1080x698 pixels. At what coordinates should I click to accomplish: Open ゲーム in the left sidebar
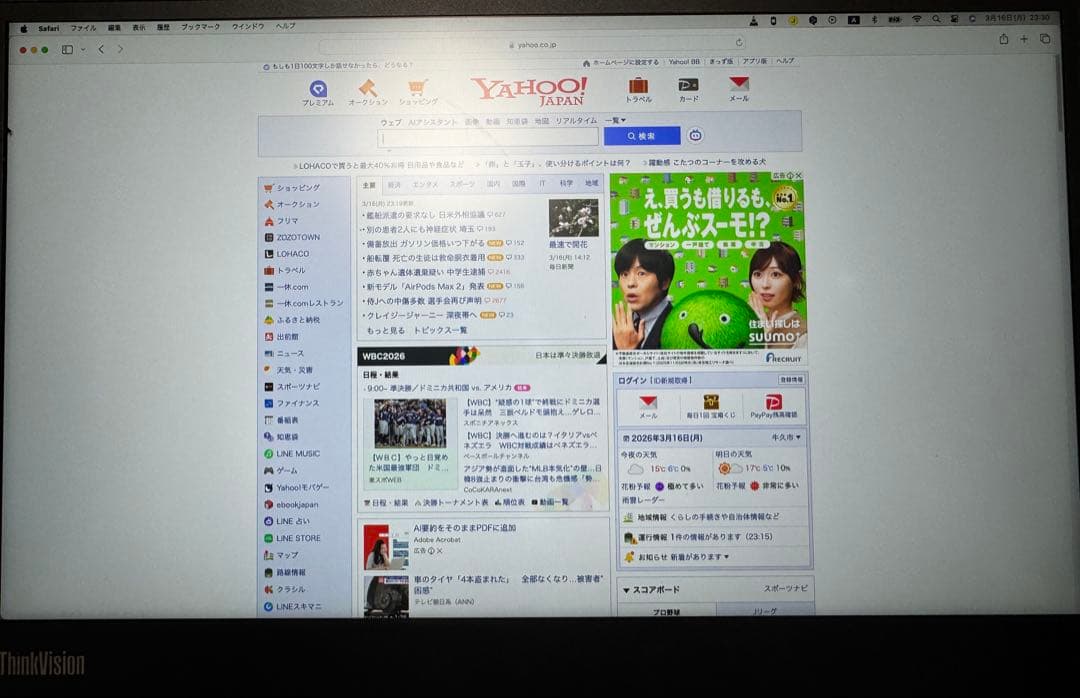coord(287,471)
